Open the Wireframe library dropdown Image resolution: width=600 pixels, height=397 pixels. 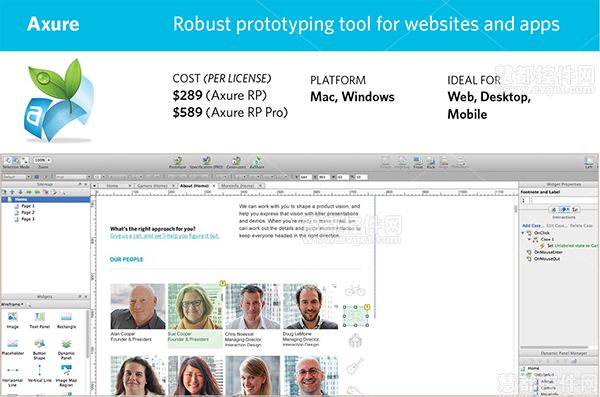13,304
